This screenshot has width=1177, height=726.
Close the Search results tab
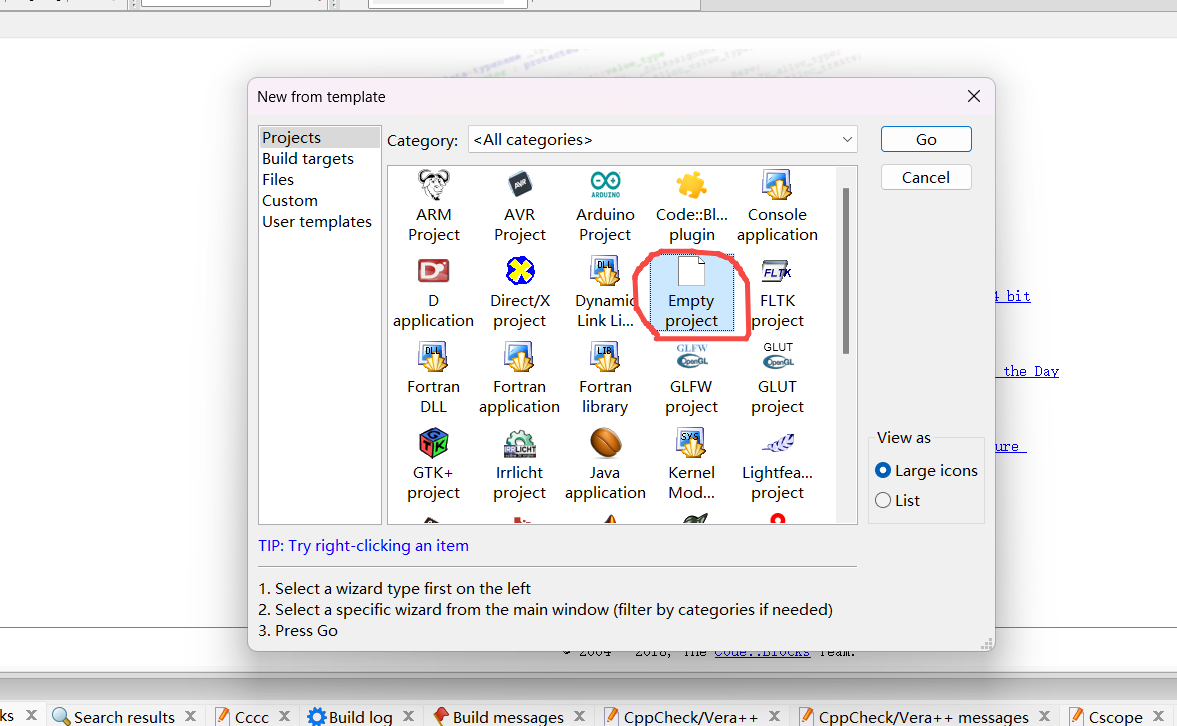pyautogui.click(x=191, y=716)
